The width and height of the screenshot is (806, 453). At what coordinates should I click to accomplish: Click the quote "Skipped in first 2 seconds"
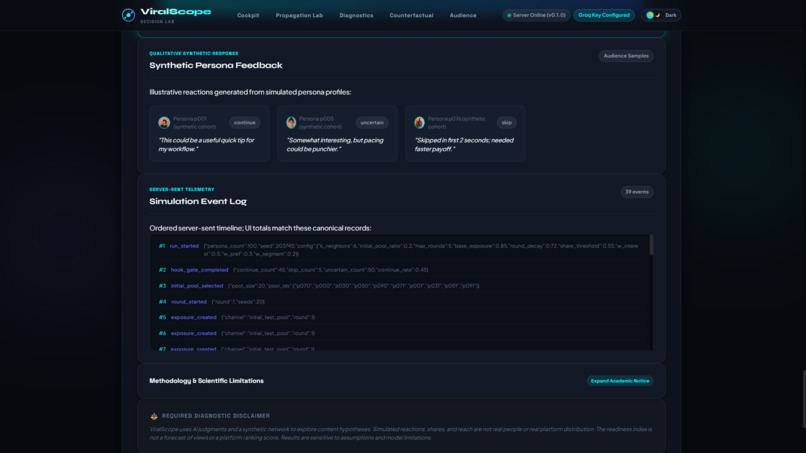(x=464, y=144)
